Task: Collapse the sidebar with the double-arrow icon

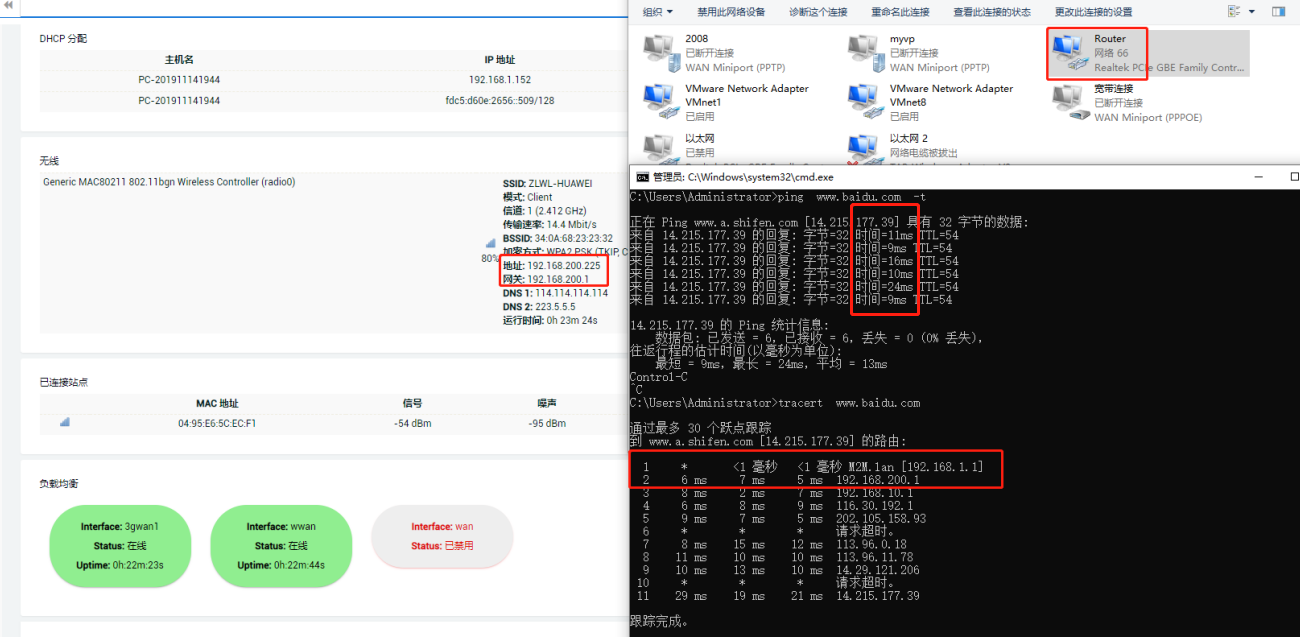Action: click(9, 7)
